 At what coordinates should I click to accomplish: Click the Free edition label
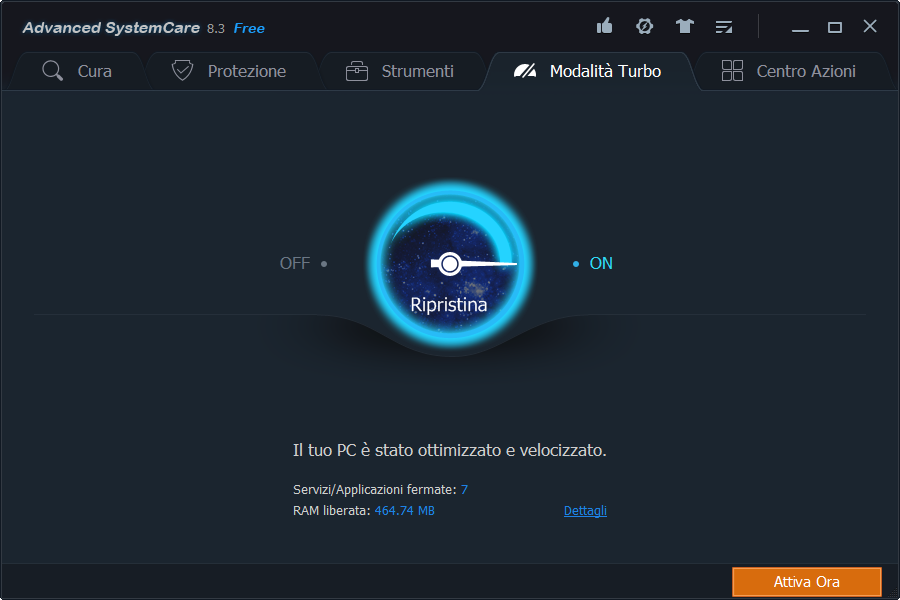[249, 28]
